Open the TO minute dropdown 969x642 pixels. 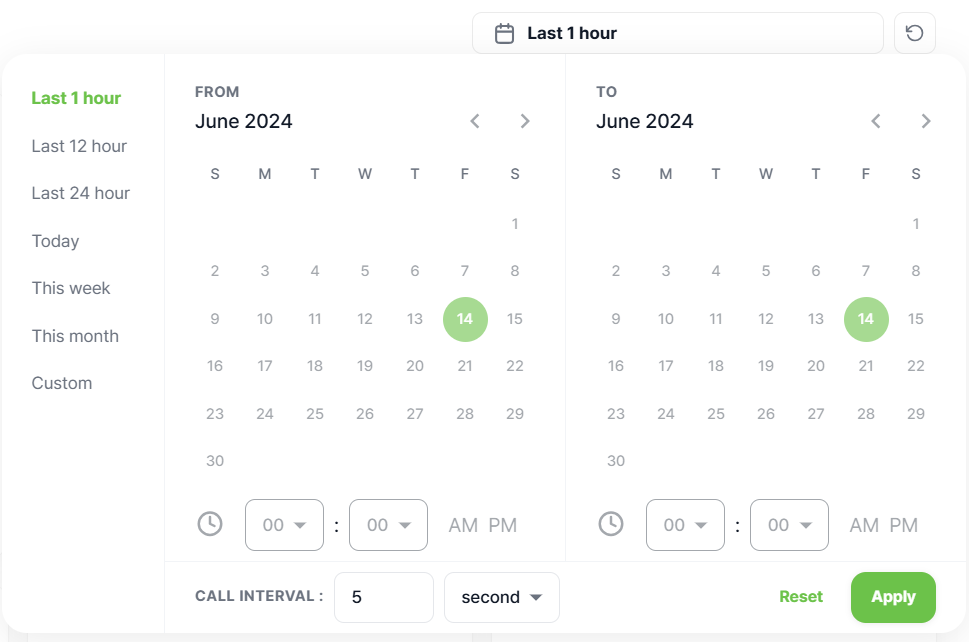coord(789,525)
